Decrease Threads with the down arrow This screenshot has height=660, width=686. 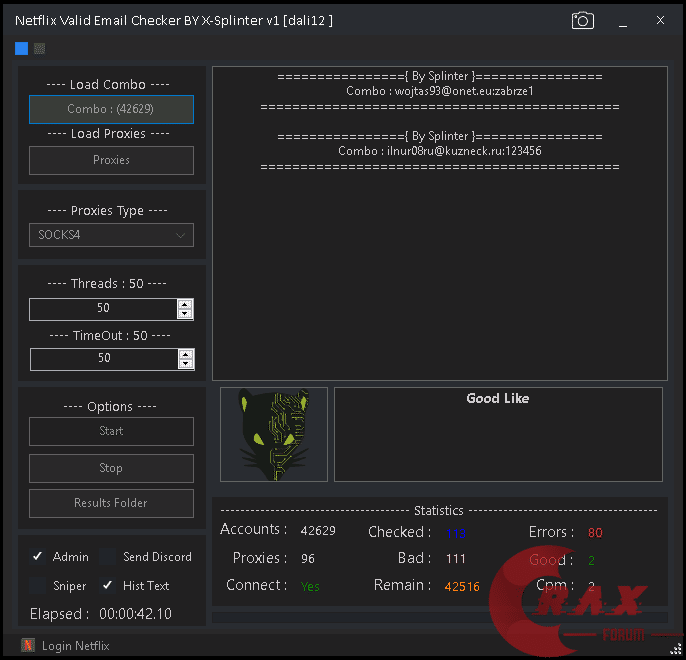click(x=185, y=314)
